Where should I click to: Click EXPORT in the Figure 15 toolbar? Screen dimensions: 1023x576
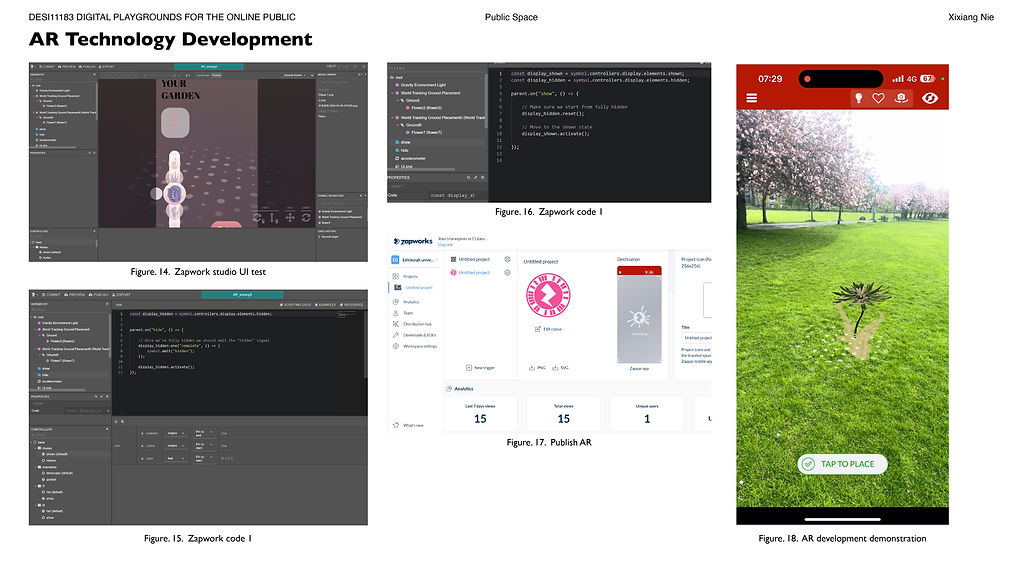[121, 295]
